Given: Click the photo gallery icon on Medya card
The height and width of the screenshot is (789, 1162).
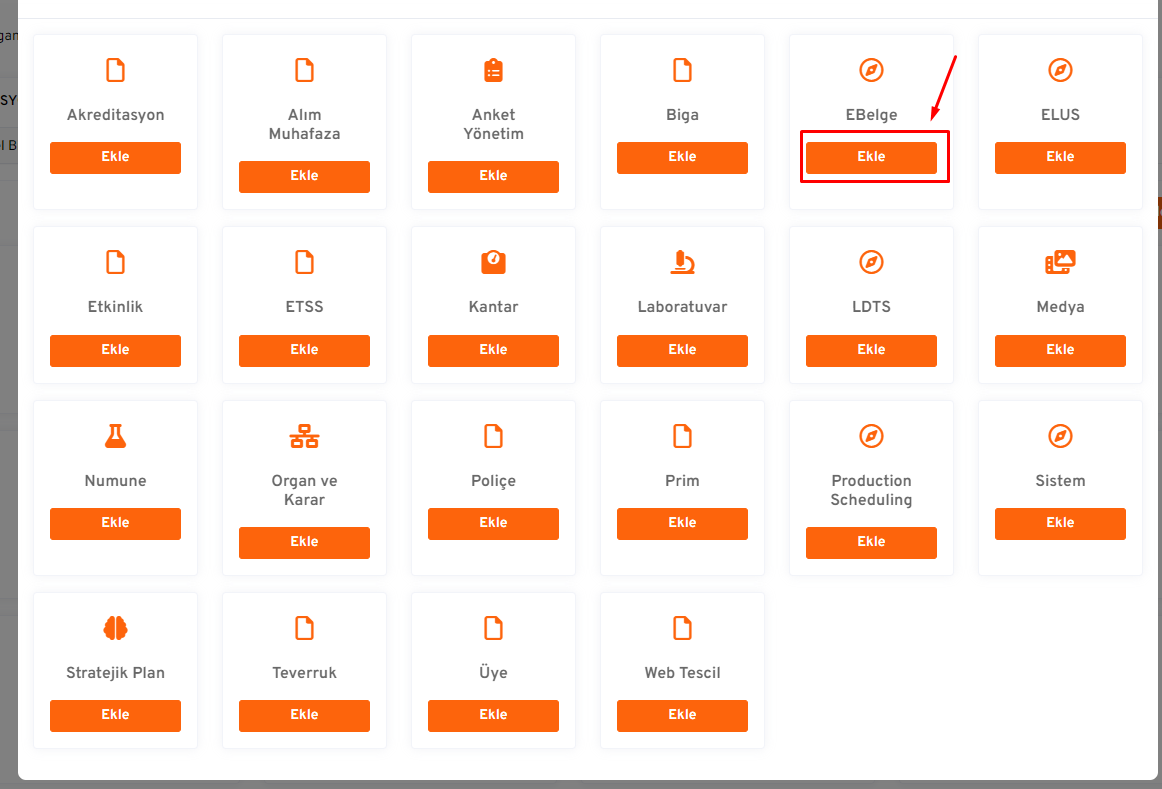Looking at the screenshot, I should [1060, 262].
